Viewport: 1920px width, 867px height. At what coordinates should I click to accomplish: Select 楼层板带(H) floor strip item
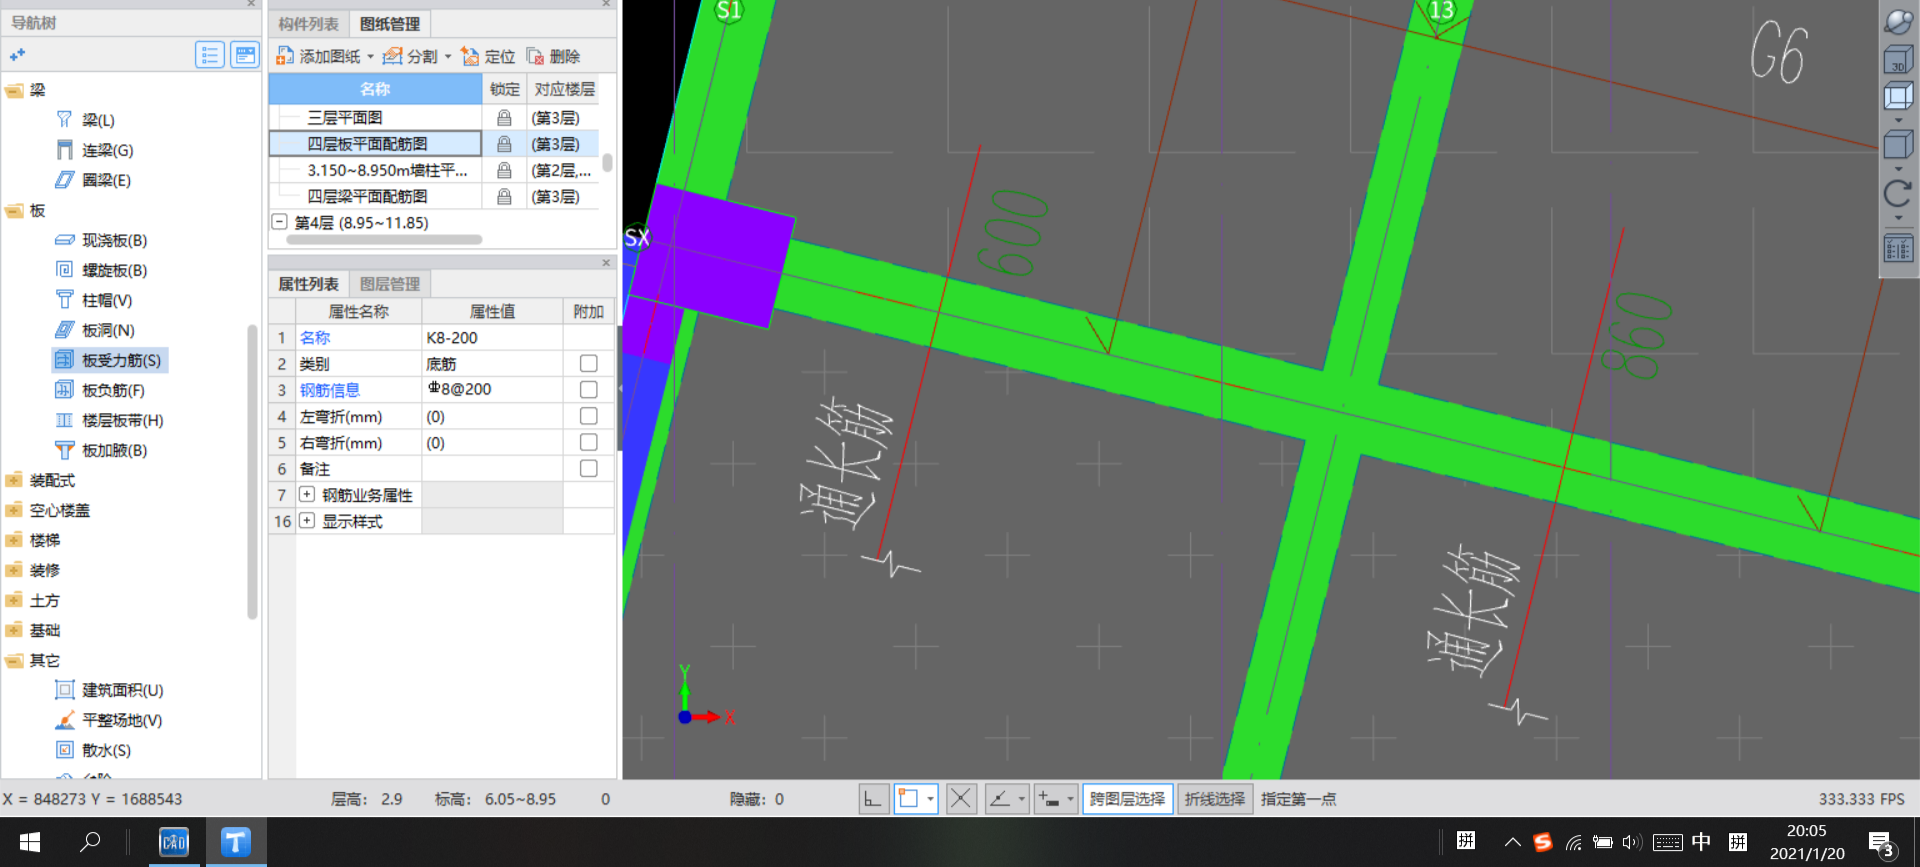pyautogui.click(x=109, y=420)
